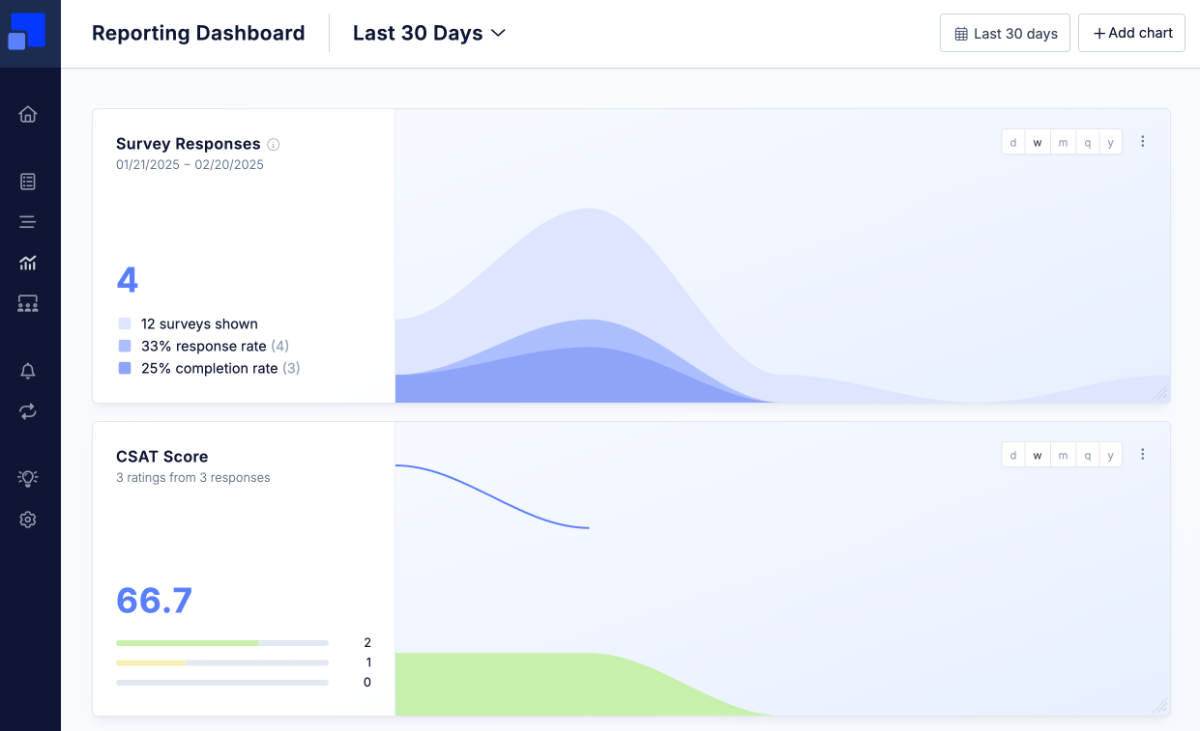Image resolution: width=1200 pixels, height=731 pixels.
Task: Click the Add chart button
Action: (1132, 33)
